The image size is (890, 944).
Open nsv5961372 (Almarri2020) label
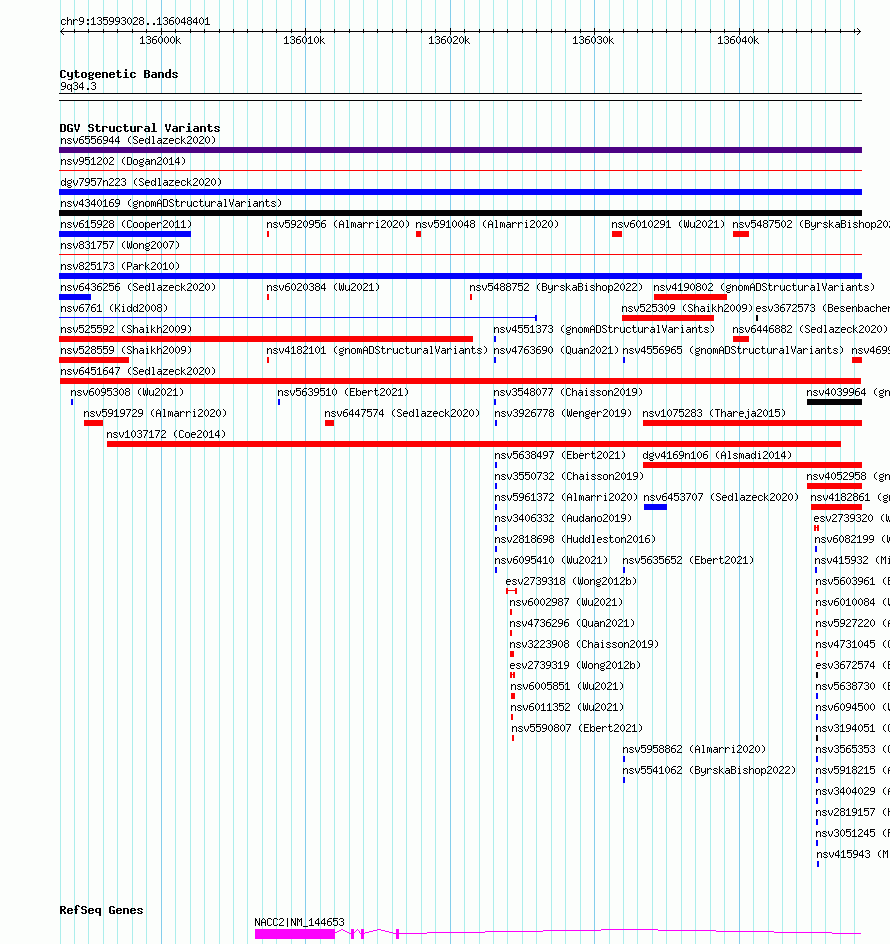click(567, 497)
